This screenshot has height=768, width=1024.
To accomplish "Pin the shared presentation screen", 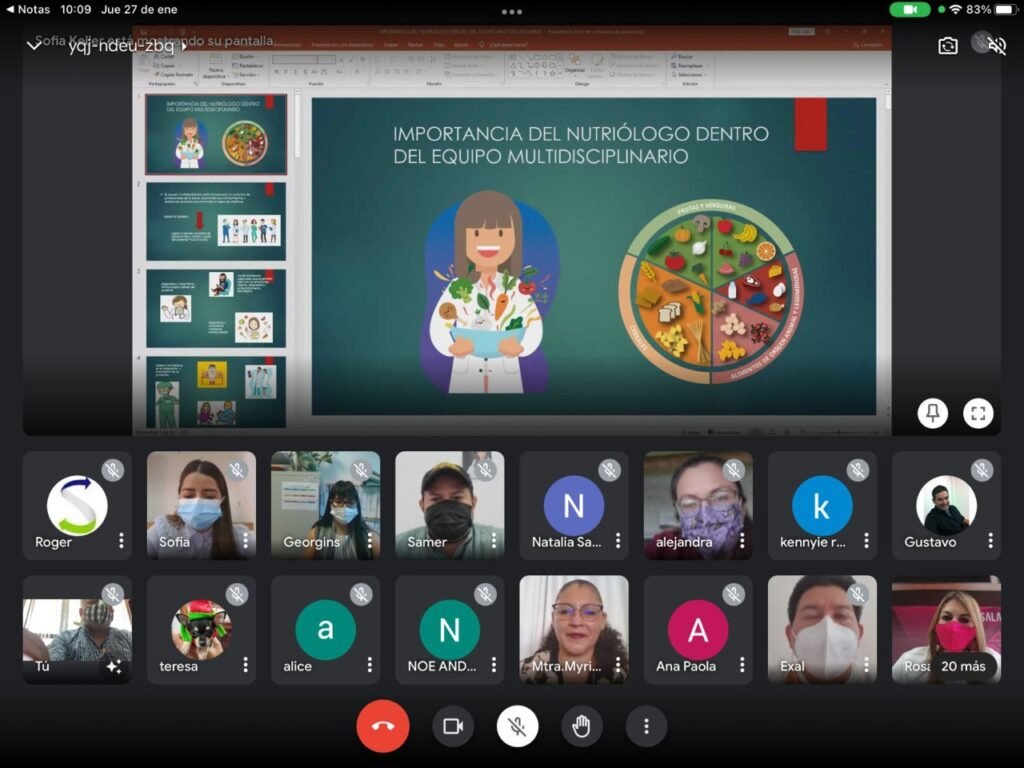I will 932,414.
